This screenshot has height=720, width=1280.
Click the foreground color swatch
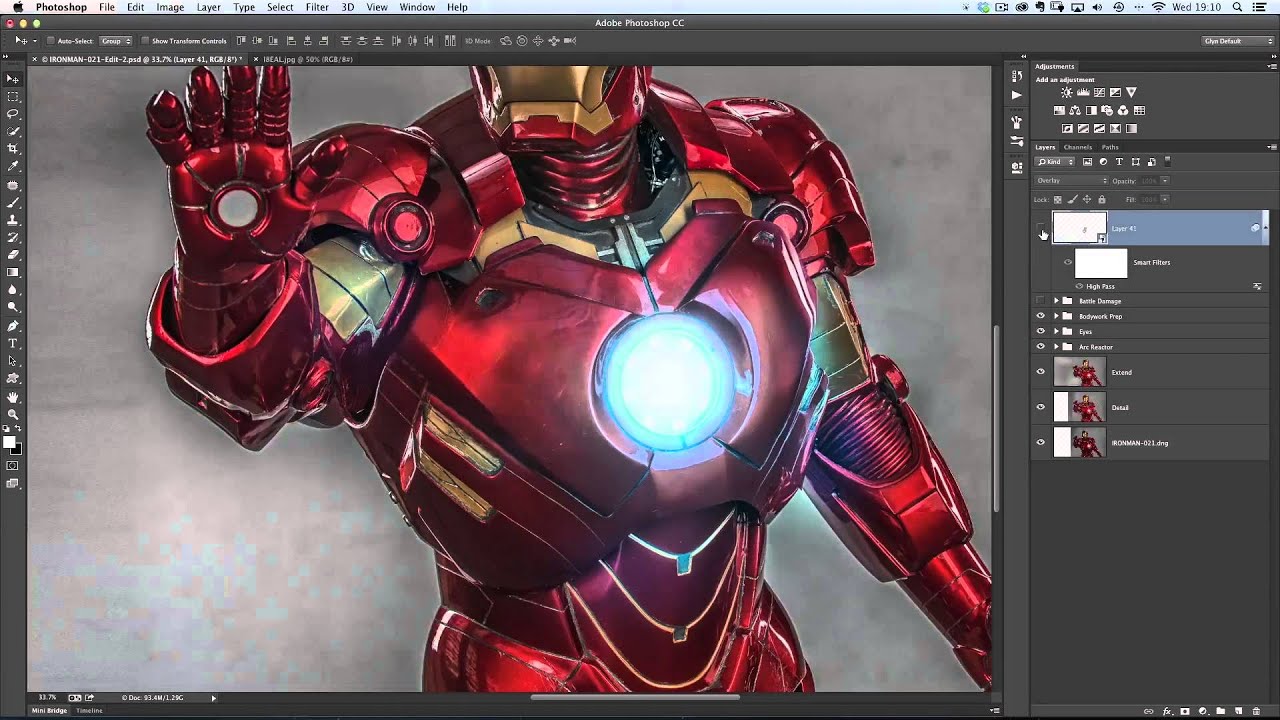(10, 442)
